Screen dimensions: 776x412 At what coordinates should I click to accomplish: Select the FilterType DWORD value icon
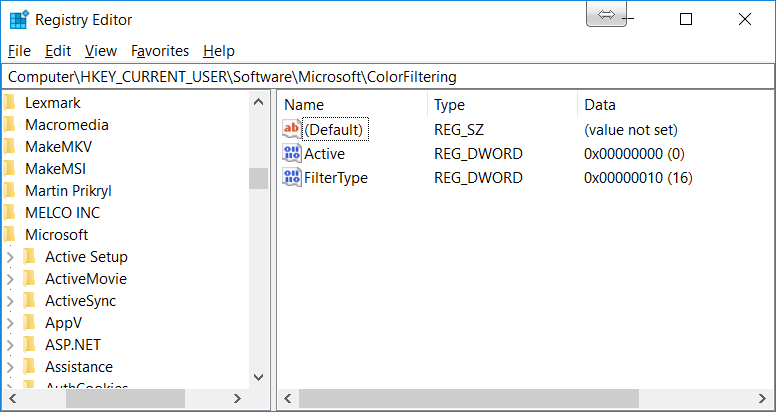pyautogui.click(x=291, y=177)
